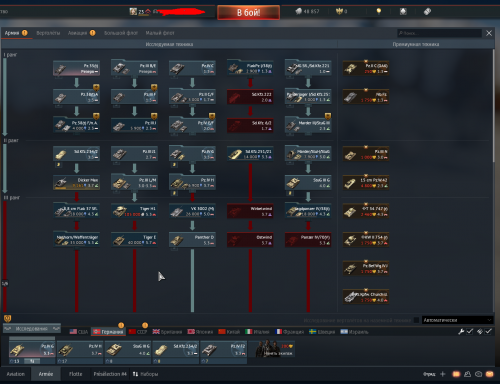Close the research tree window
The height and width of the screenshot is (384, 500).
[489, 33]
